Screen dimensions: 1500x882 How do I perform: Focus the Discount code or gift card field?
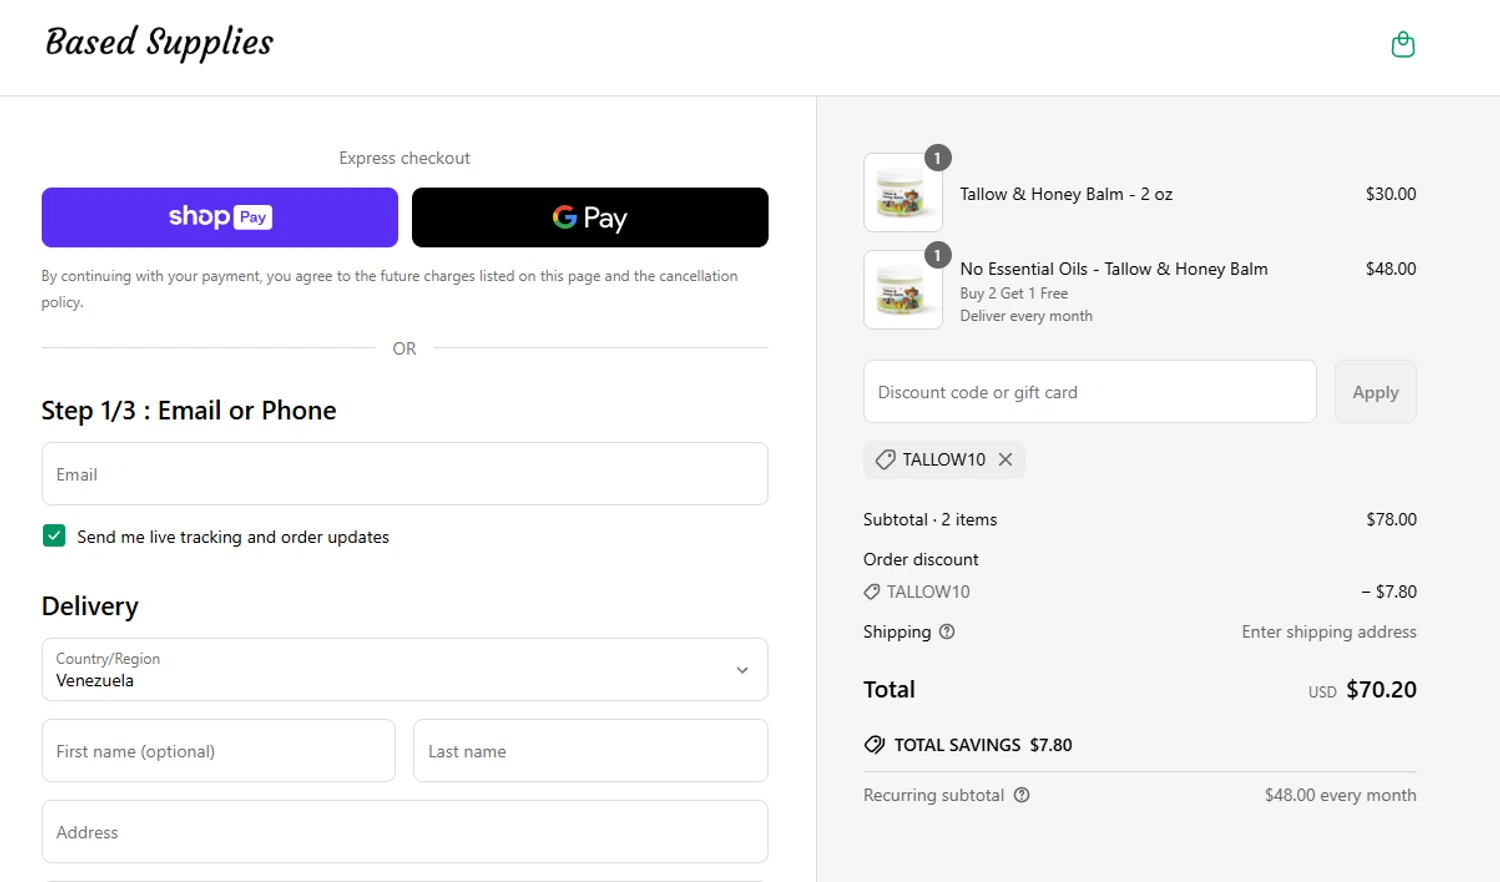tap(1090, 392)
